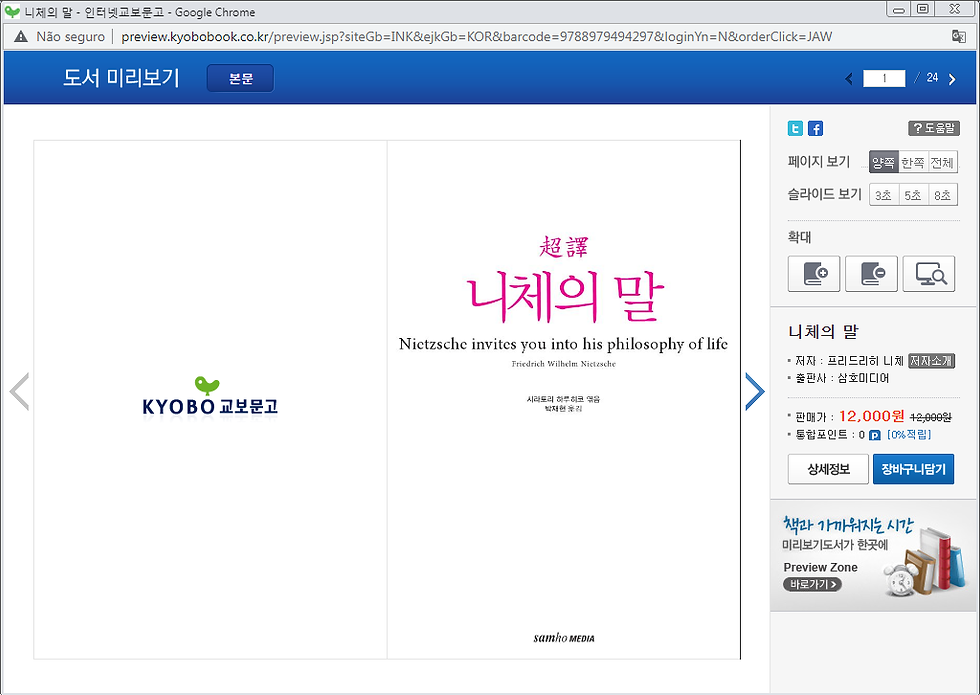This screenshot has width=980, height=695.
Task: Select 양쪽 two-page view
Action: 883,162
